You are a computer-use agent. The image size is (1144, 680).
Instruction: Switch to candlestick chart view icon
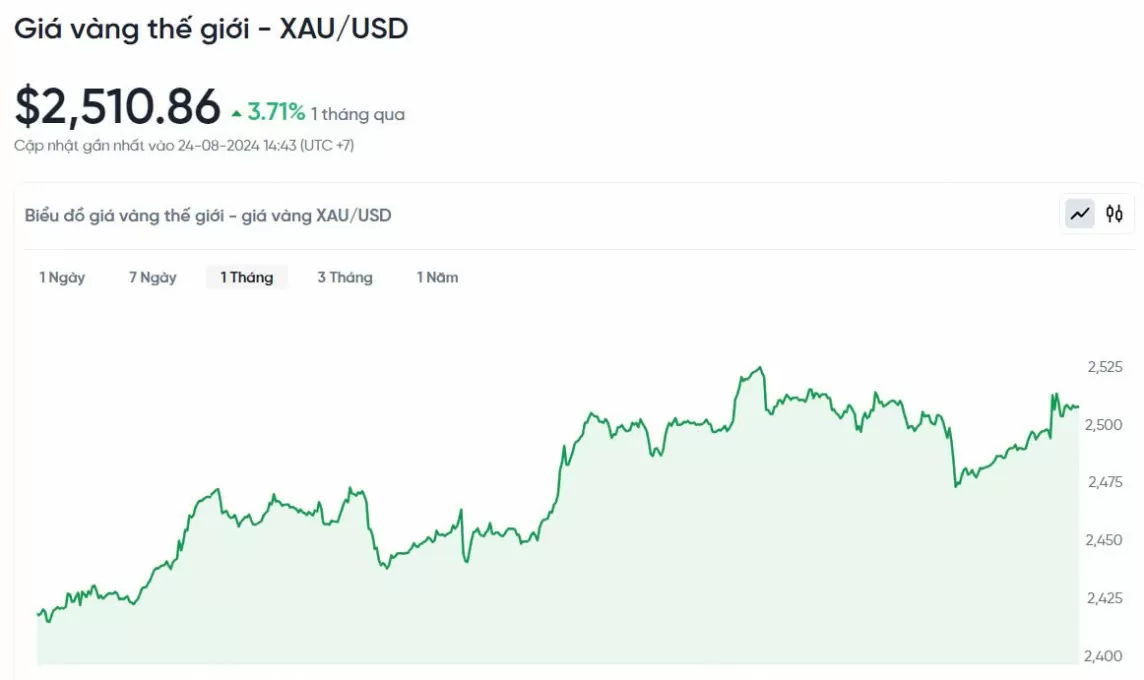[x=1114, y=214]
